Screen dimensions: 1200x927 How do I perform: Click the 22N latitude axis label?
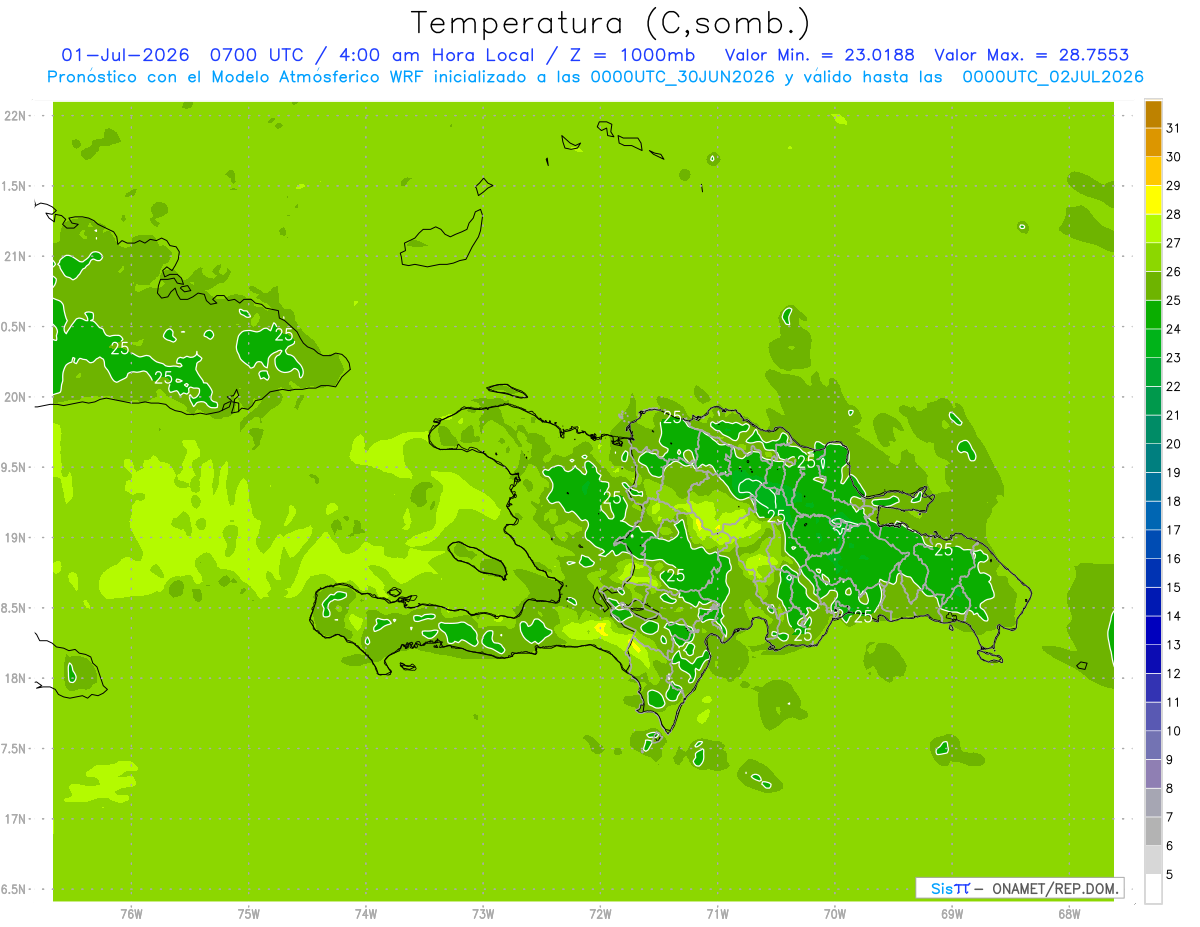(16, 116)
